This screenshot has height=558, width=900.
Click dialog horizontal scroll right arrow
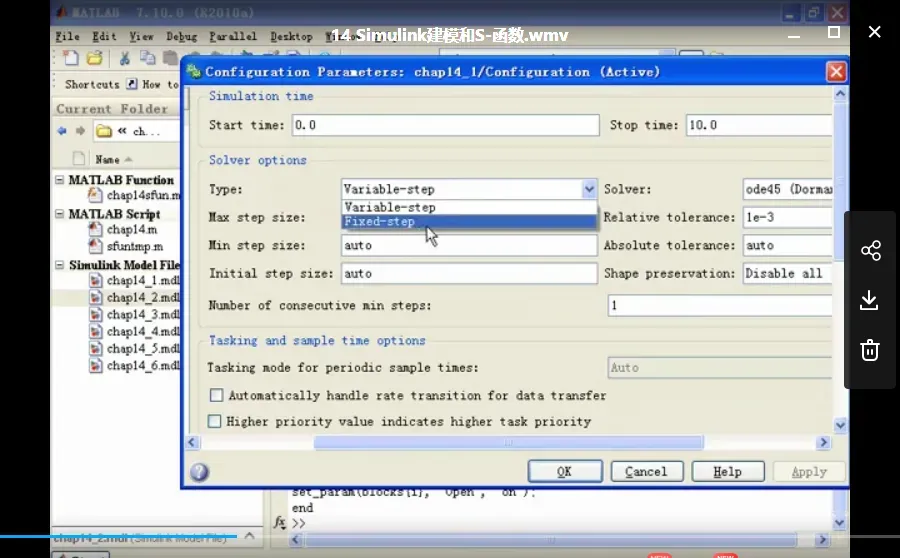click(824, 442)
